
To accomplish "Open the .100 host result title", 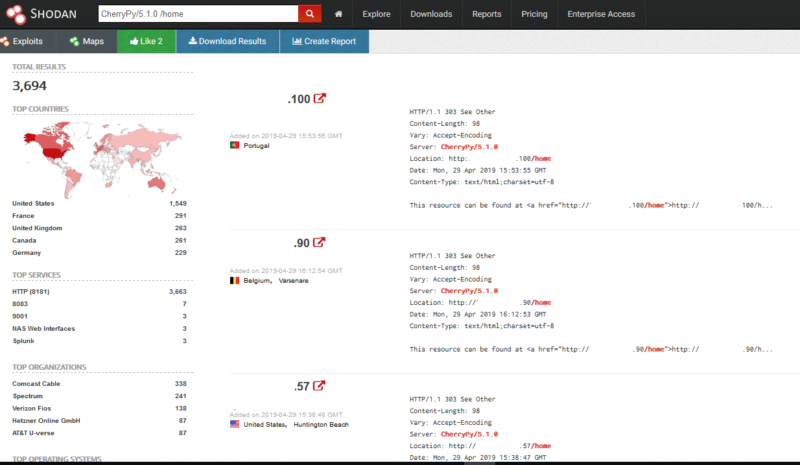I will pyautogui.click(x=299, y=99).
